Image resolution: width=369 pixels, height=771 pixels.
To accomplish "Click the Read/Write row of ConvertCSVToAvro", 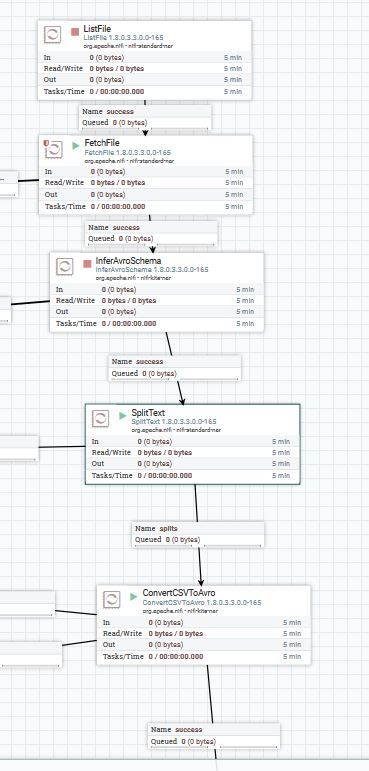I will tap(204, 633).
